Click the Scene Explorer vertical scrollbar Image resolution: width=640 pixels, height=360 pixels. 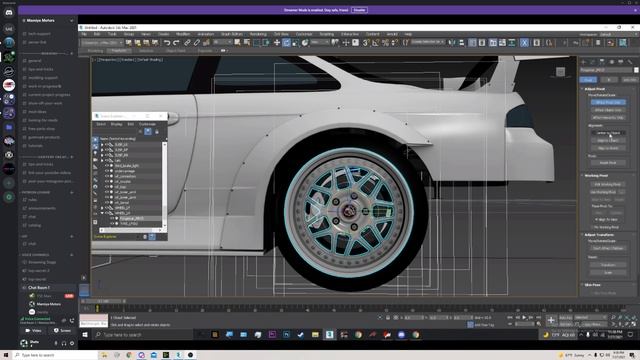165,184
